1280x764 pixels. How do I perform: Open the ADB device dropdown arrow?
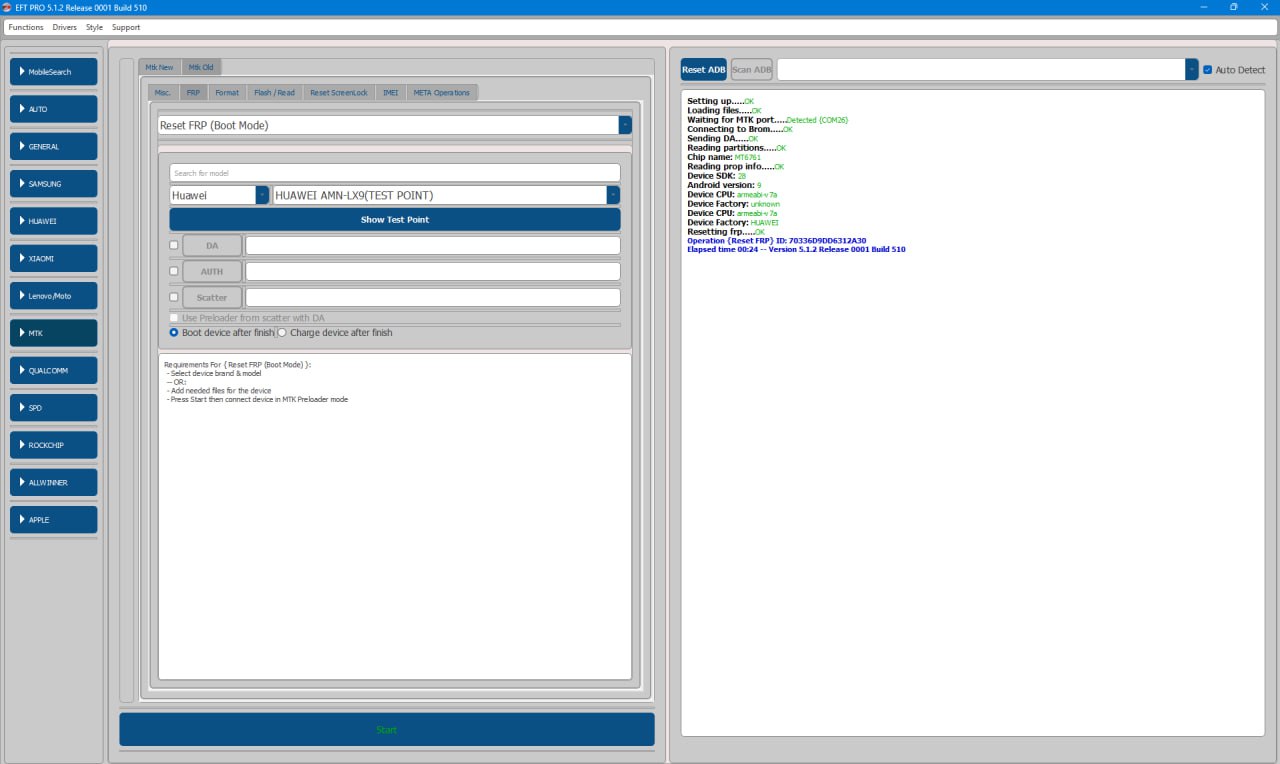pyautogui.click(x=1192, y=69)
